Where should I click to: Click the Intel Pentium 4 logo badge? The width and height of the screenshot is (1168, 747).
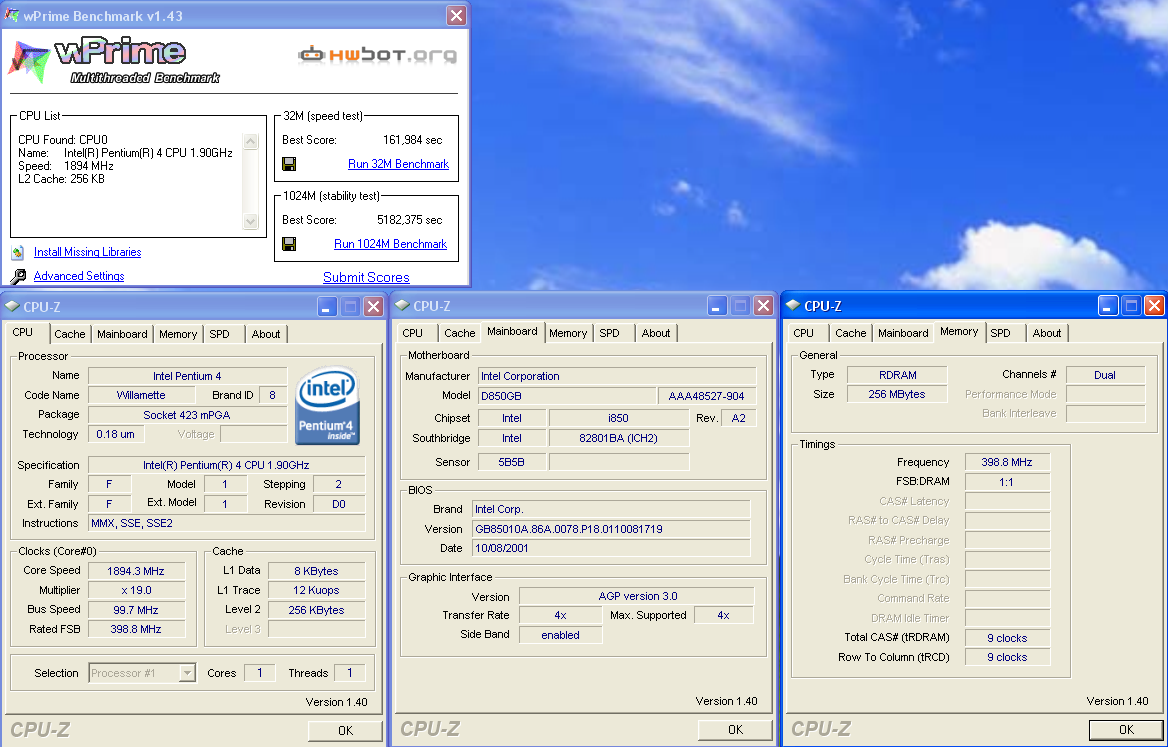328,405
